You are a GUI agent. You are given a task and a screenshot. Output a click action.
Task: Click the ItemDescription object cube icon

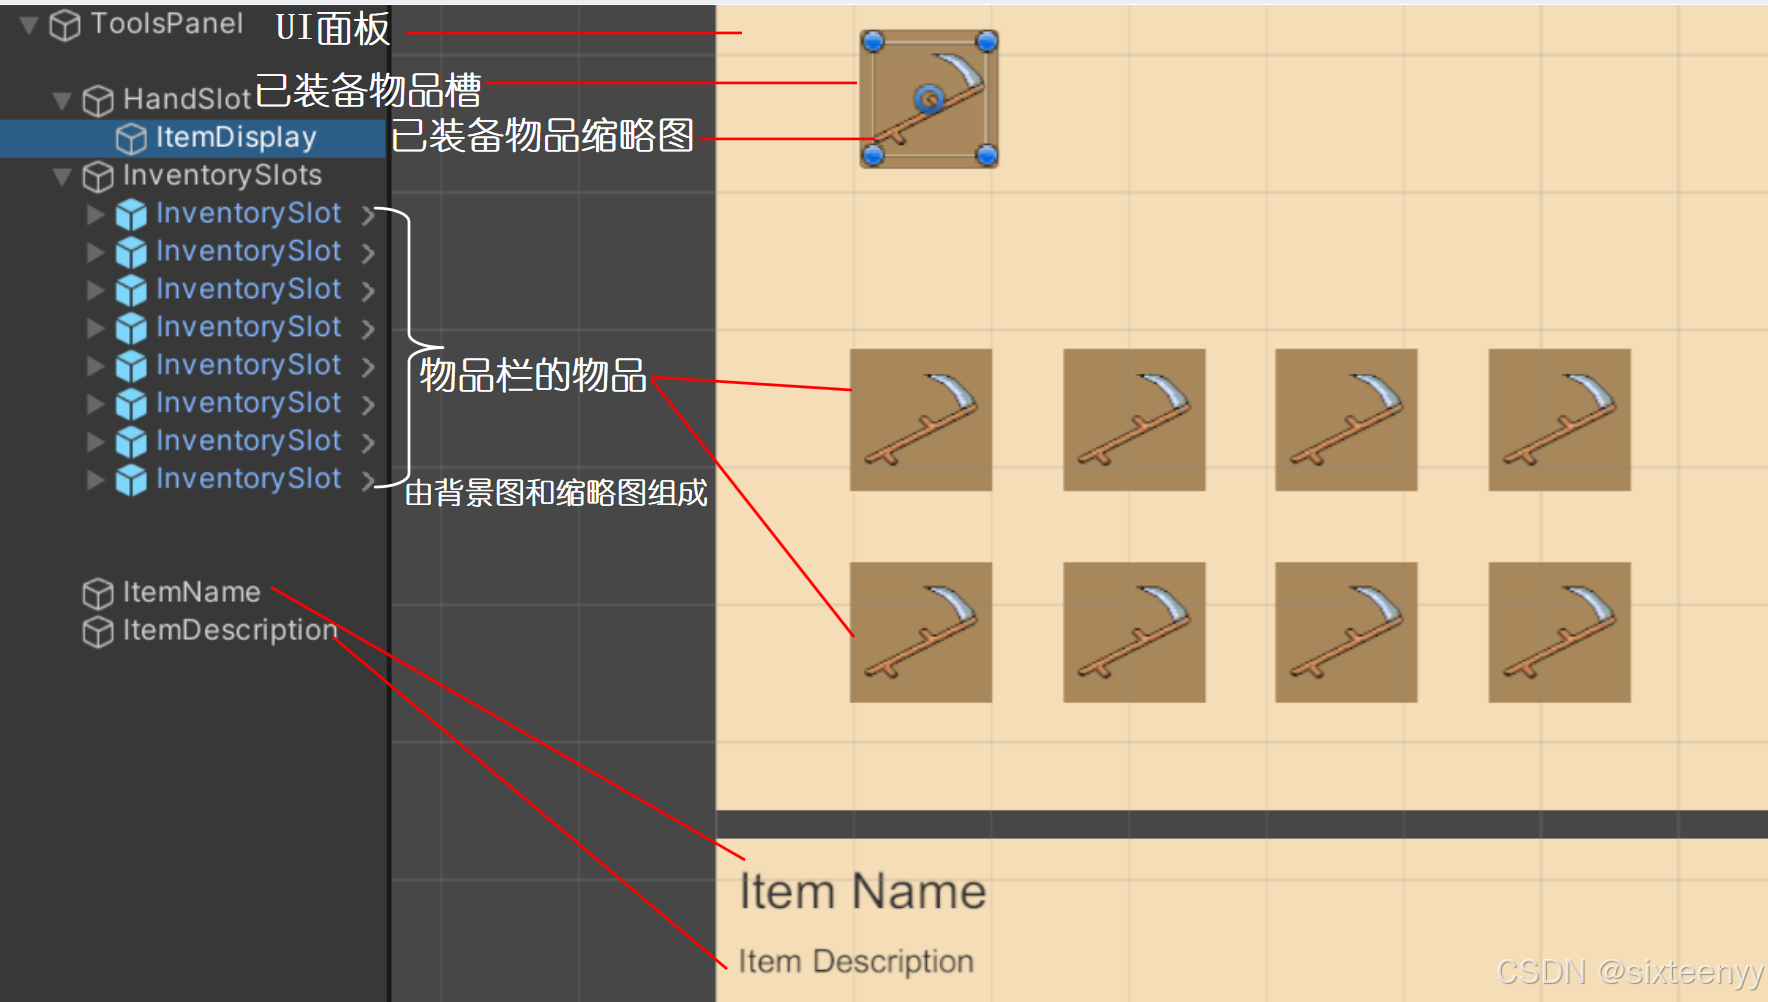98,631
